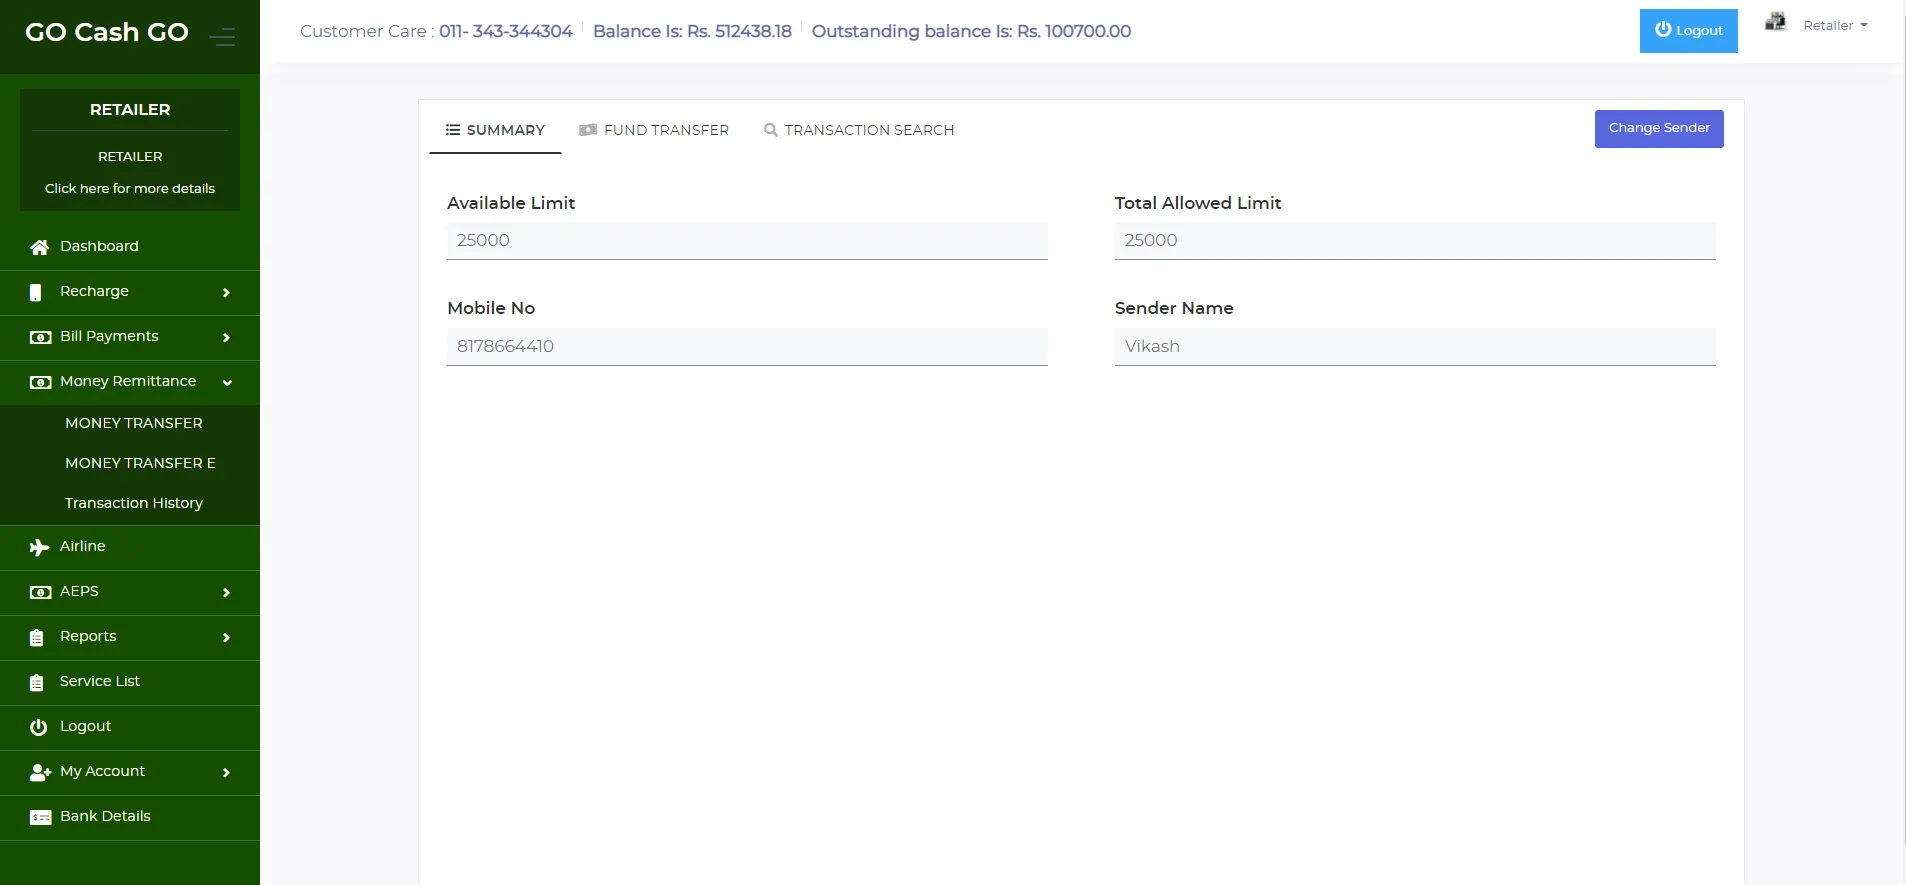Click the hamburger menu icon beside logo
Screen dimensions: 1906x885
222,37
